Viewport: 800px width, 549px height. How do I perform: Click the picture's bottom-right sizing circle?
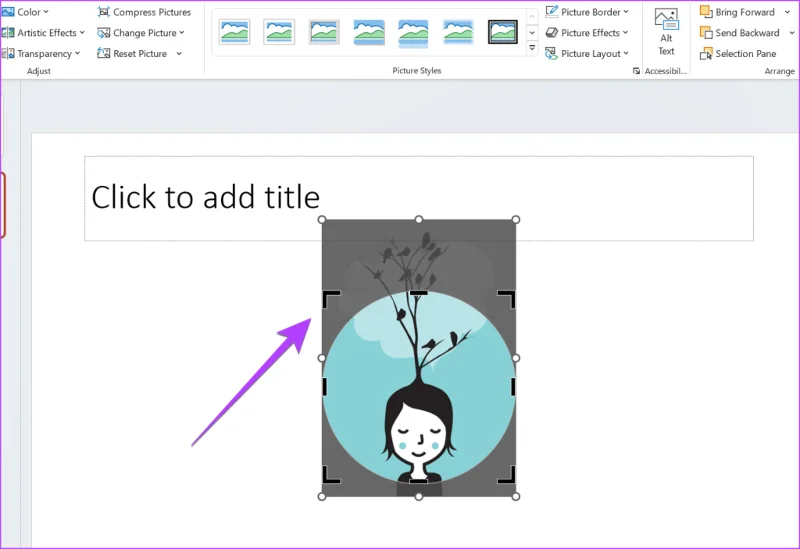pos(516,496)
